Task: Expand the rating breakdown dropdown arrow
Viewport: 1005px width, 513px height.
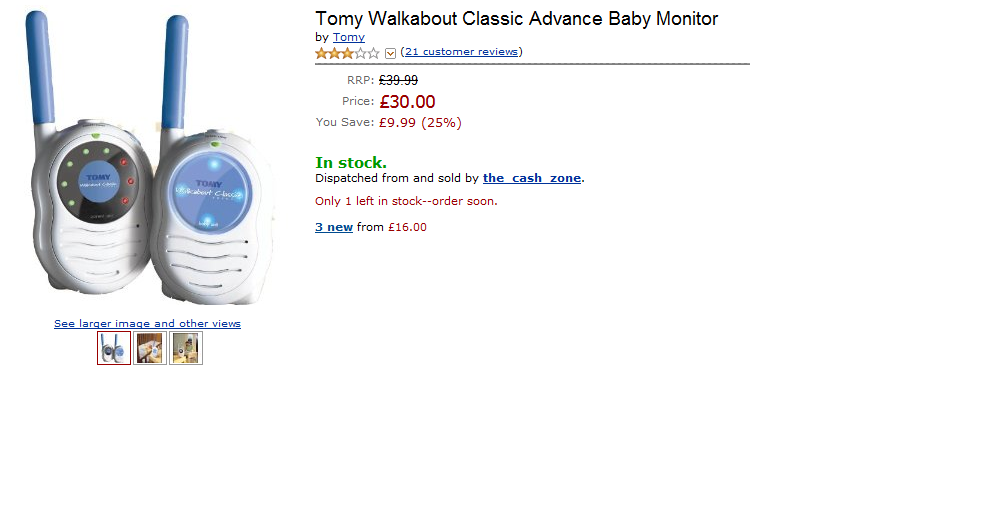Action: pyautogui.click(x=390, y=53)
